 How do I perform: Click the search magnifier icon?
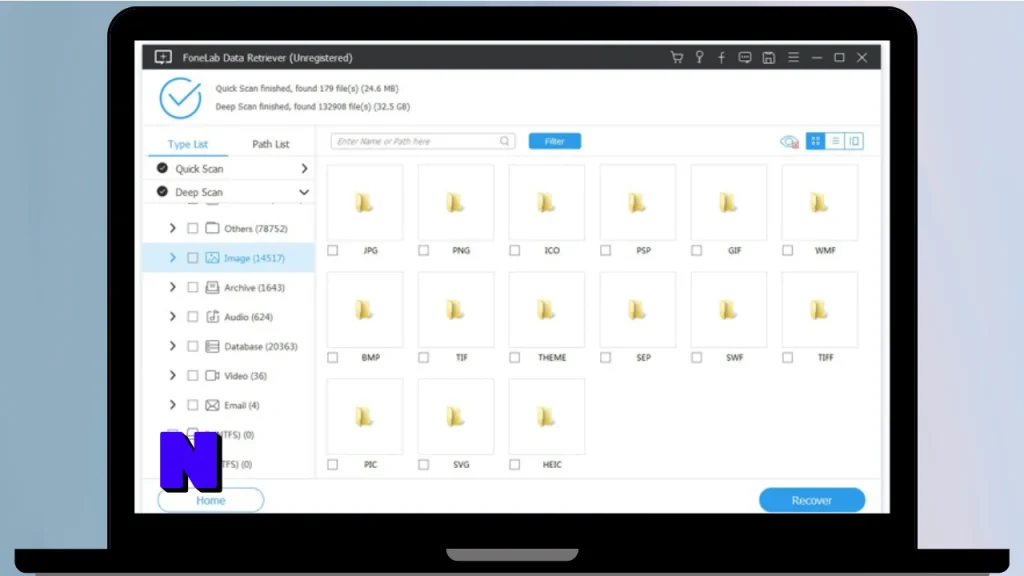(x=505, y=141)
